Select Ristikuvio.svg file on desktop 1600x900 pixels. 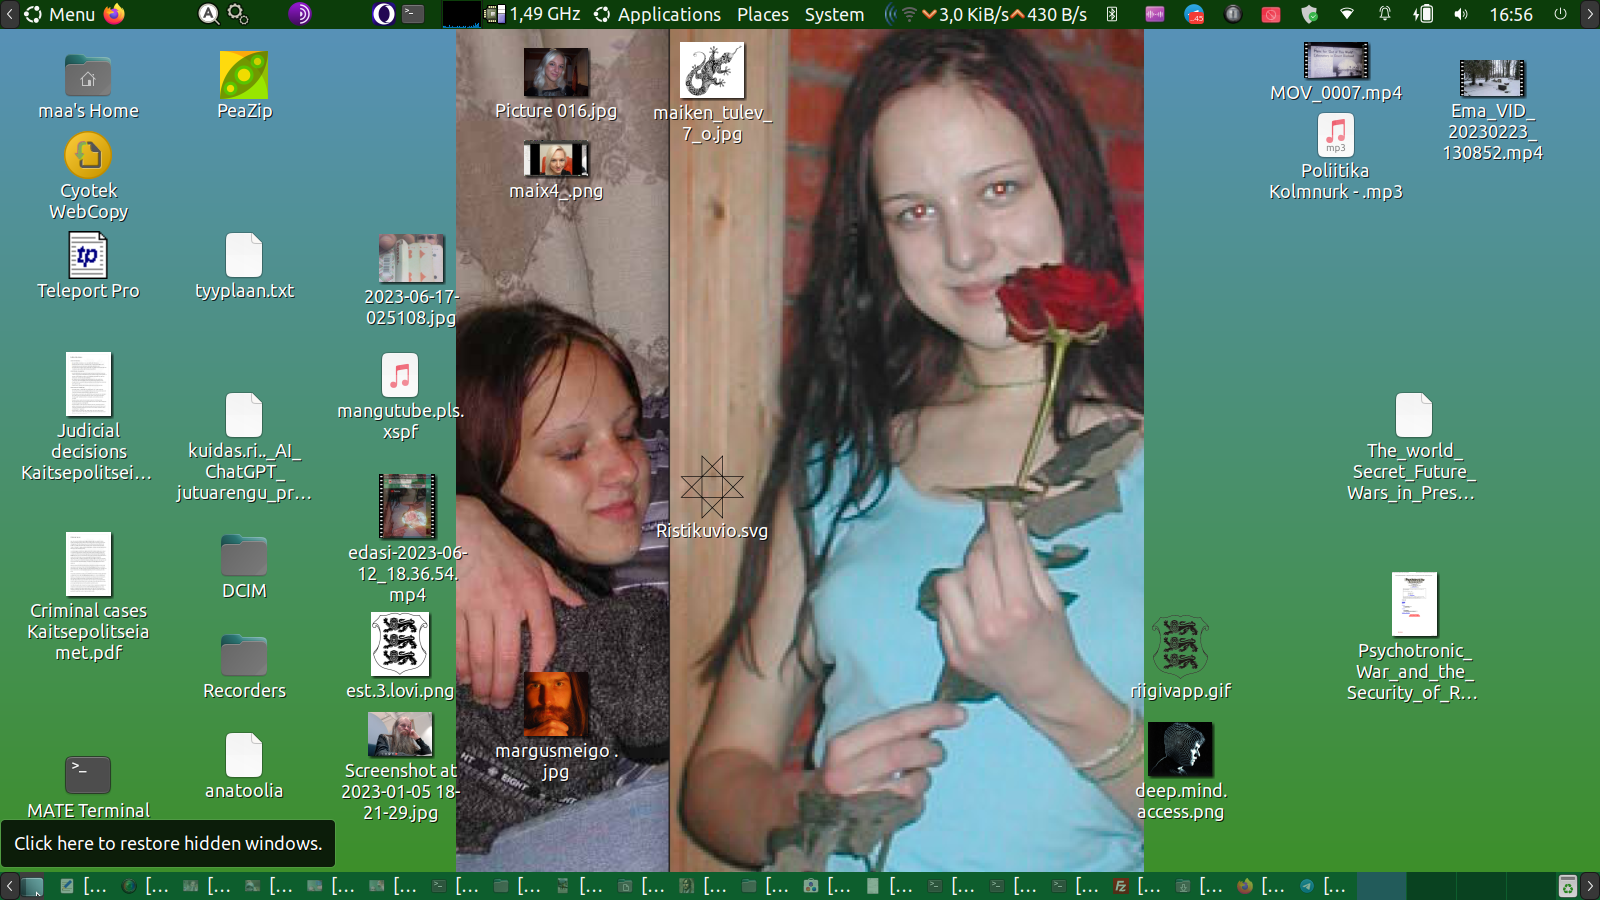click(712, 487)
